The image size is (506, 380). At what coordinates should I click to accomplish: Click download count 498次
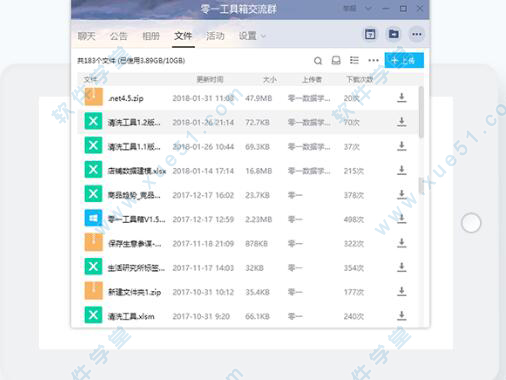(x=354, y=220)
